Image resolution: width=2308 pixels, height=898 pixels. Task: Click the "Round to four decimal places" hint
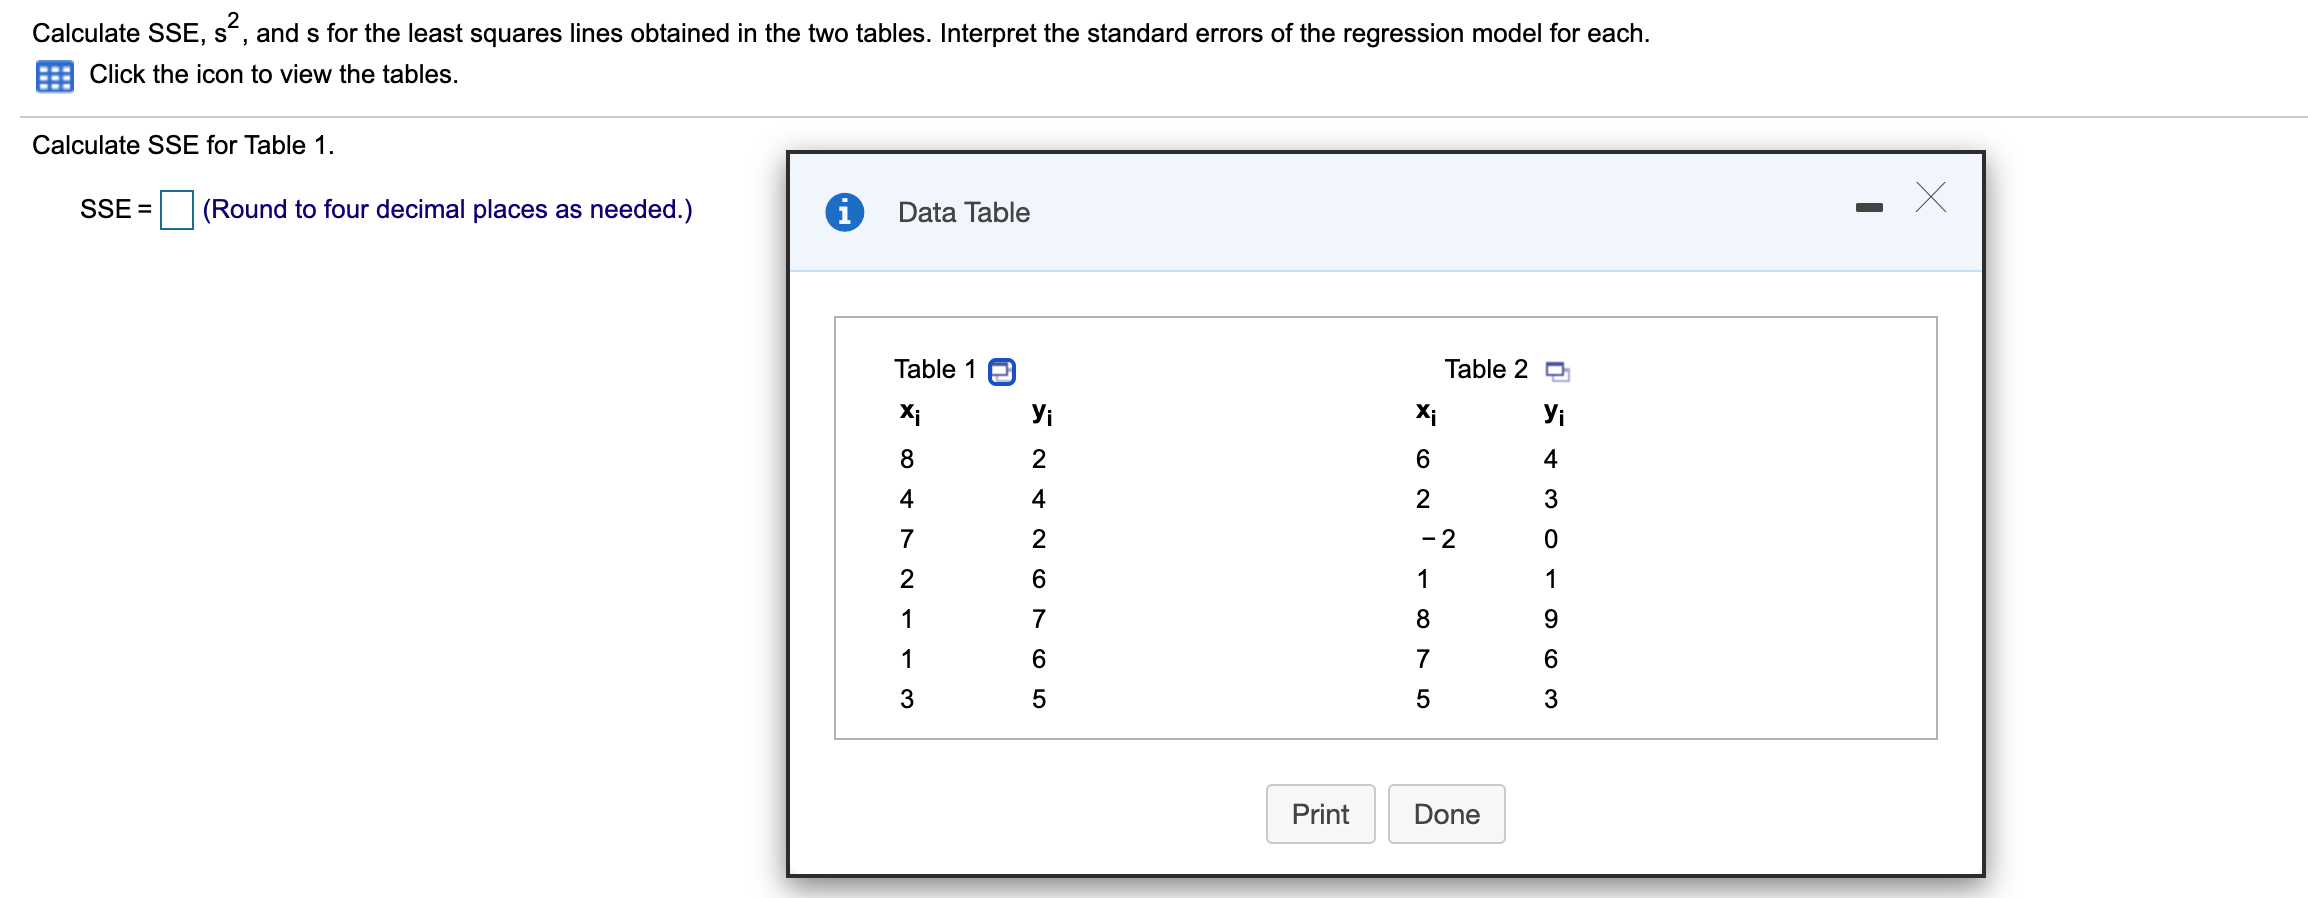pos(447,210)
